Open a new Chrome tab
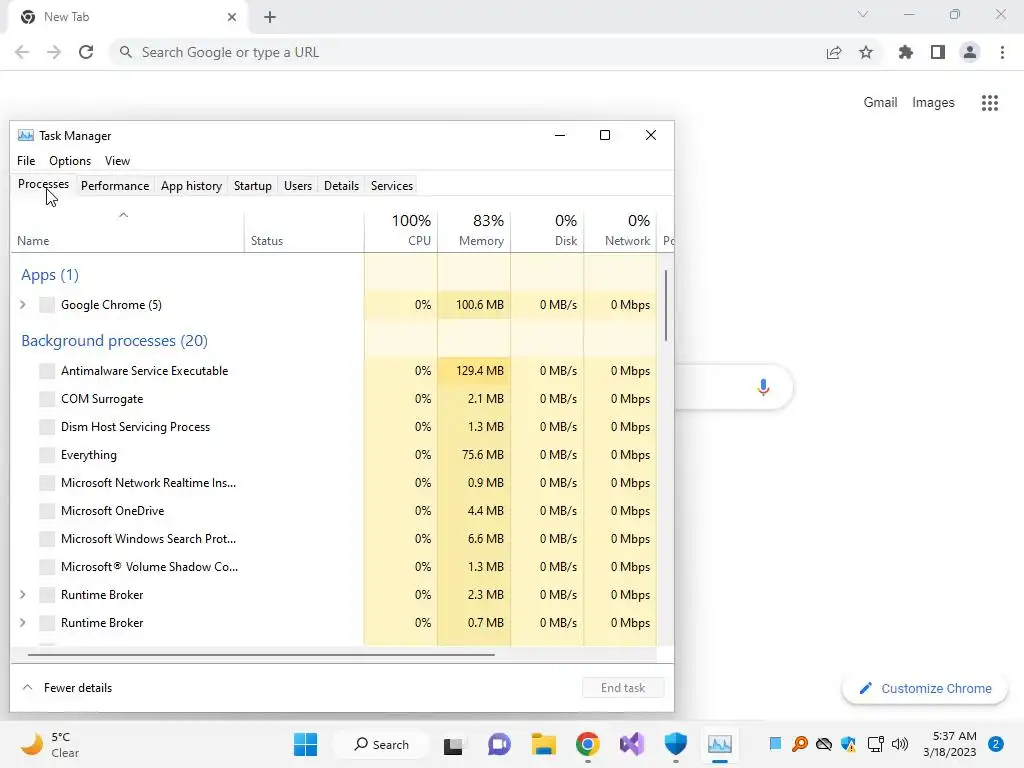Image resolution: width=1024 pixels, height=768 pixels. tap(270, 17)
